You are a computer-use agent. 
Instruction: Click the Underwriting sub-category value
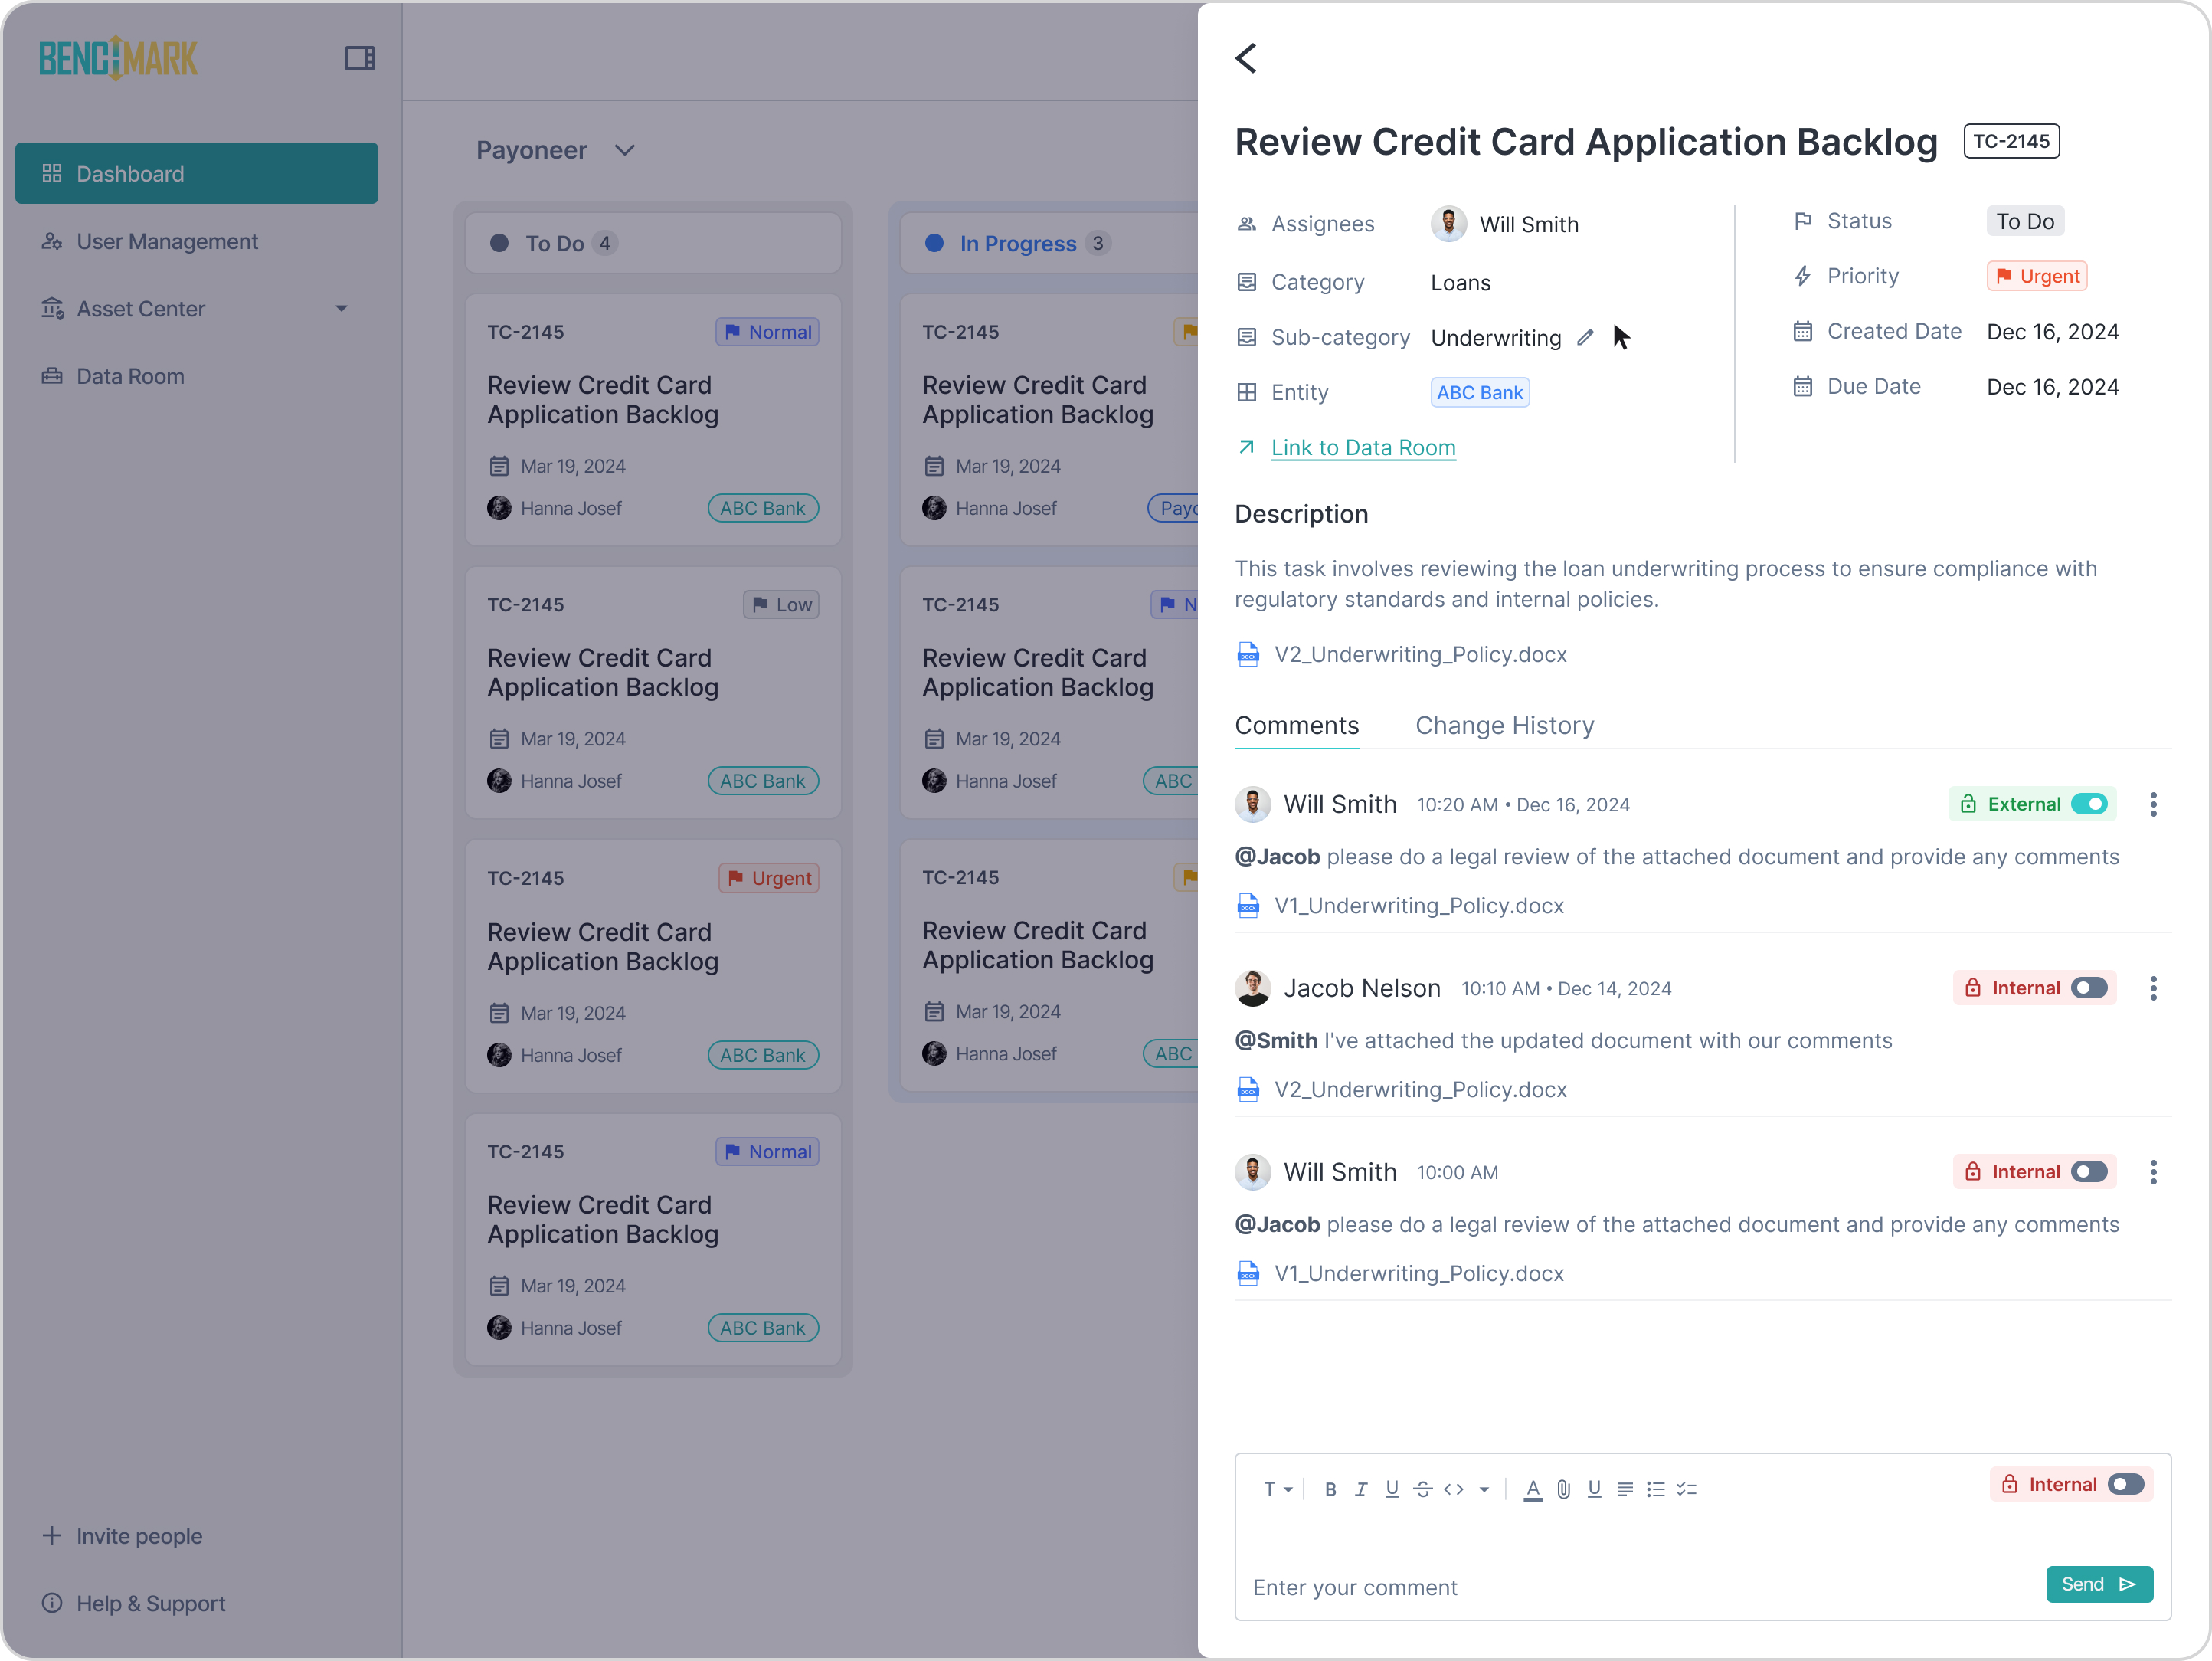[x=1495, y=339]
